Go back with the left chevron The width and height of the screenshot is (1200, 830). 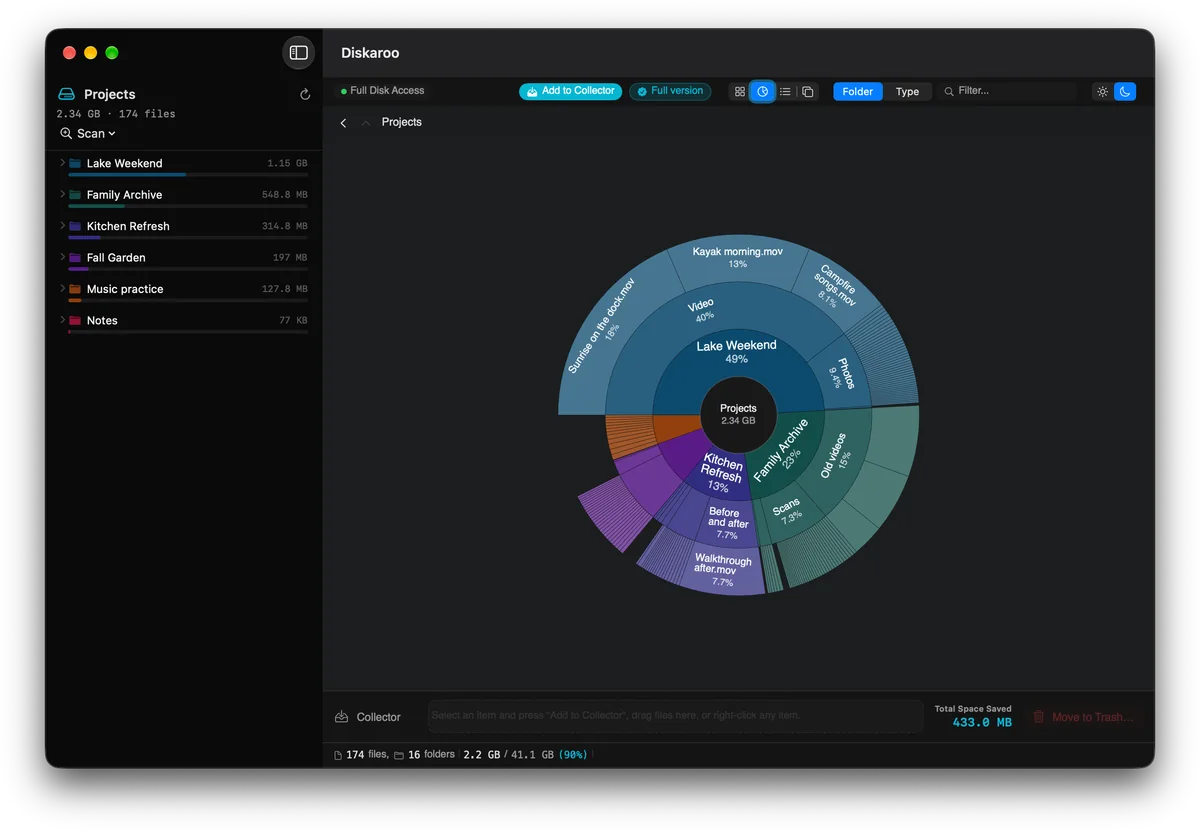coord(343,123)
